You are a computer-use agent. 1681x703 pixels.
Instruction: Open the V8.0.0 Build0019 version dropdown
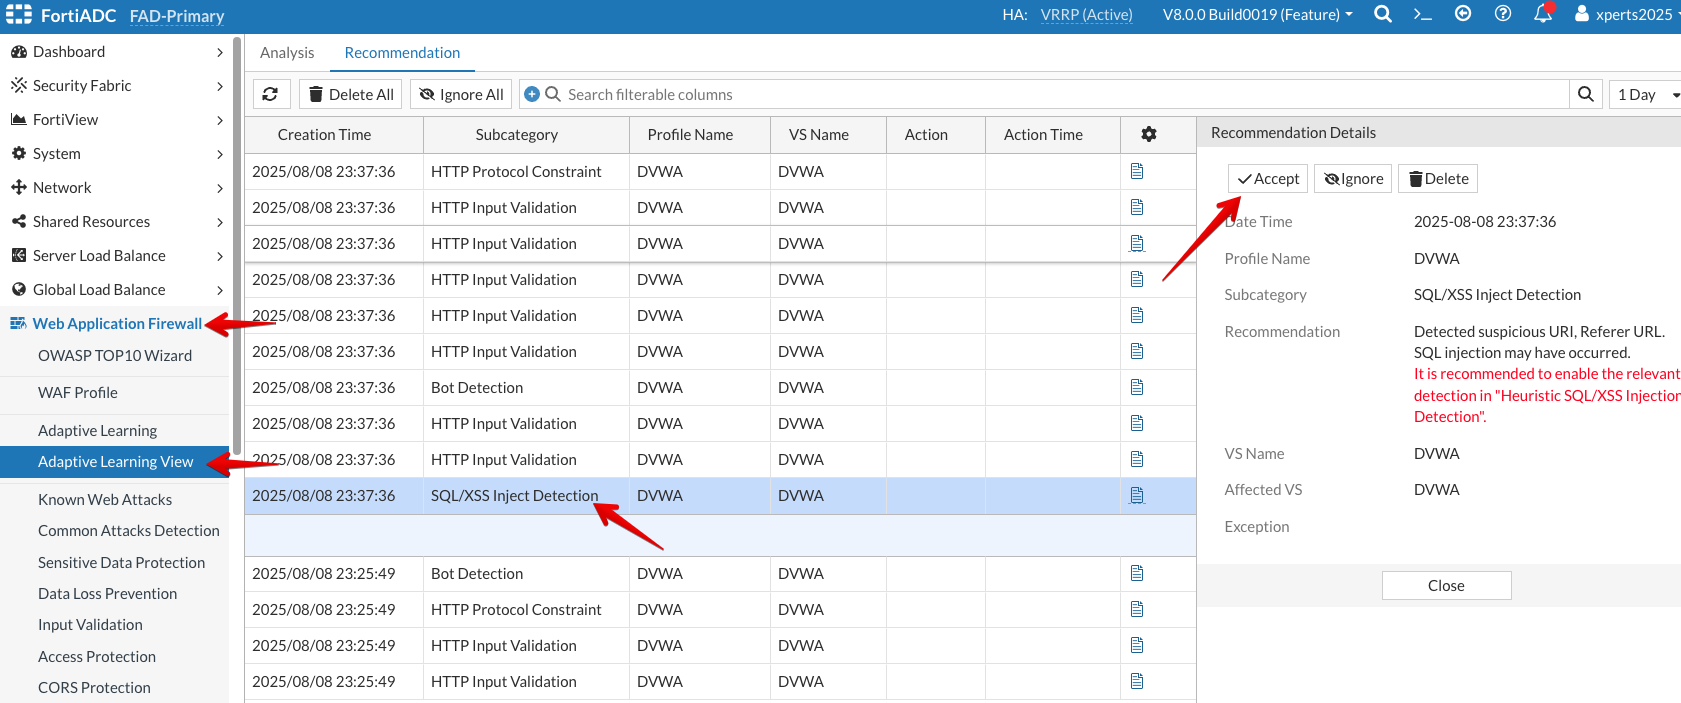click(x=1257, y=15)
